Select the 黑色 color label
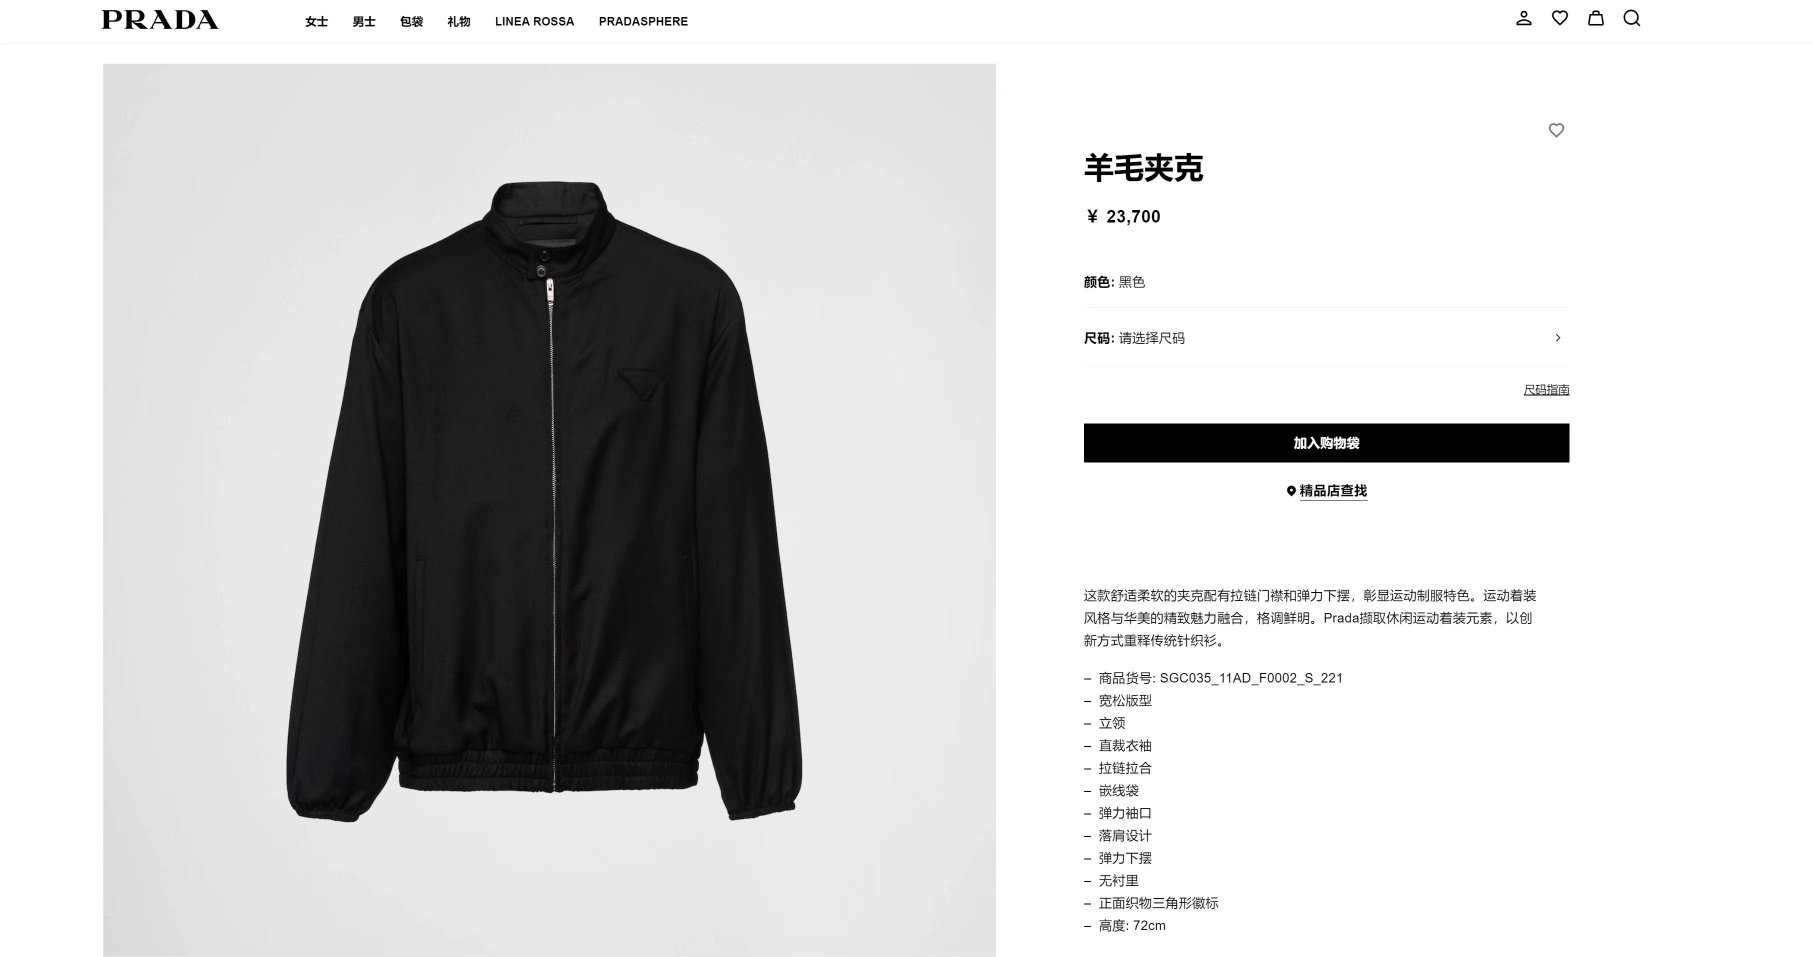Viewport: 1813px width, 957px height. pos(1131,282)
